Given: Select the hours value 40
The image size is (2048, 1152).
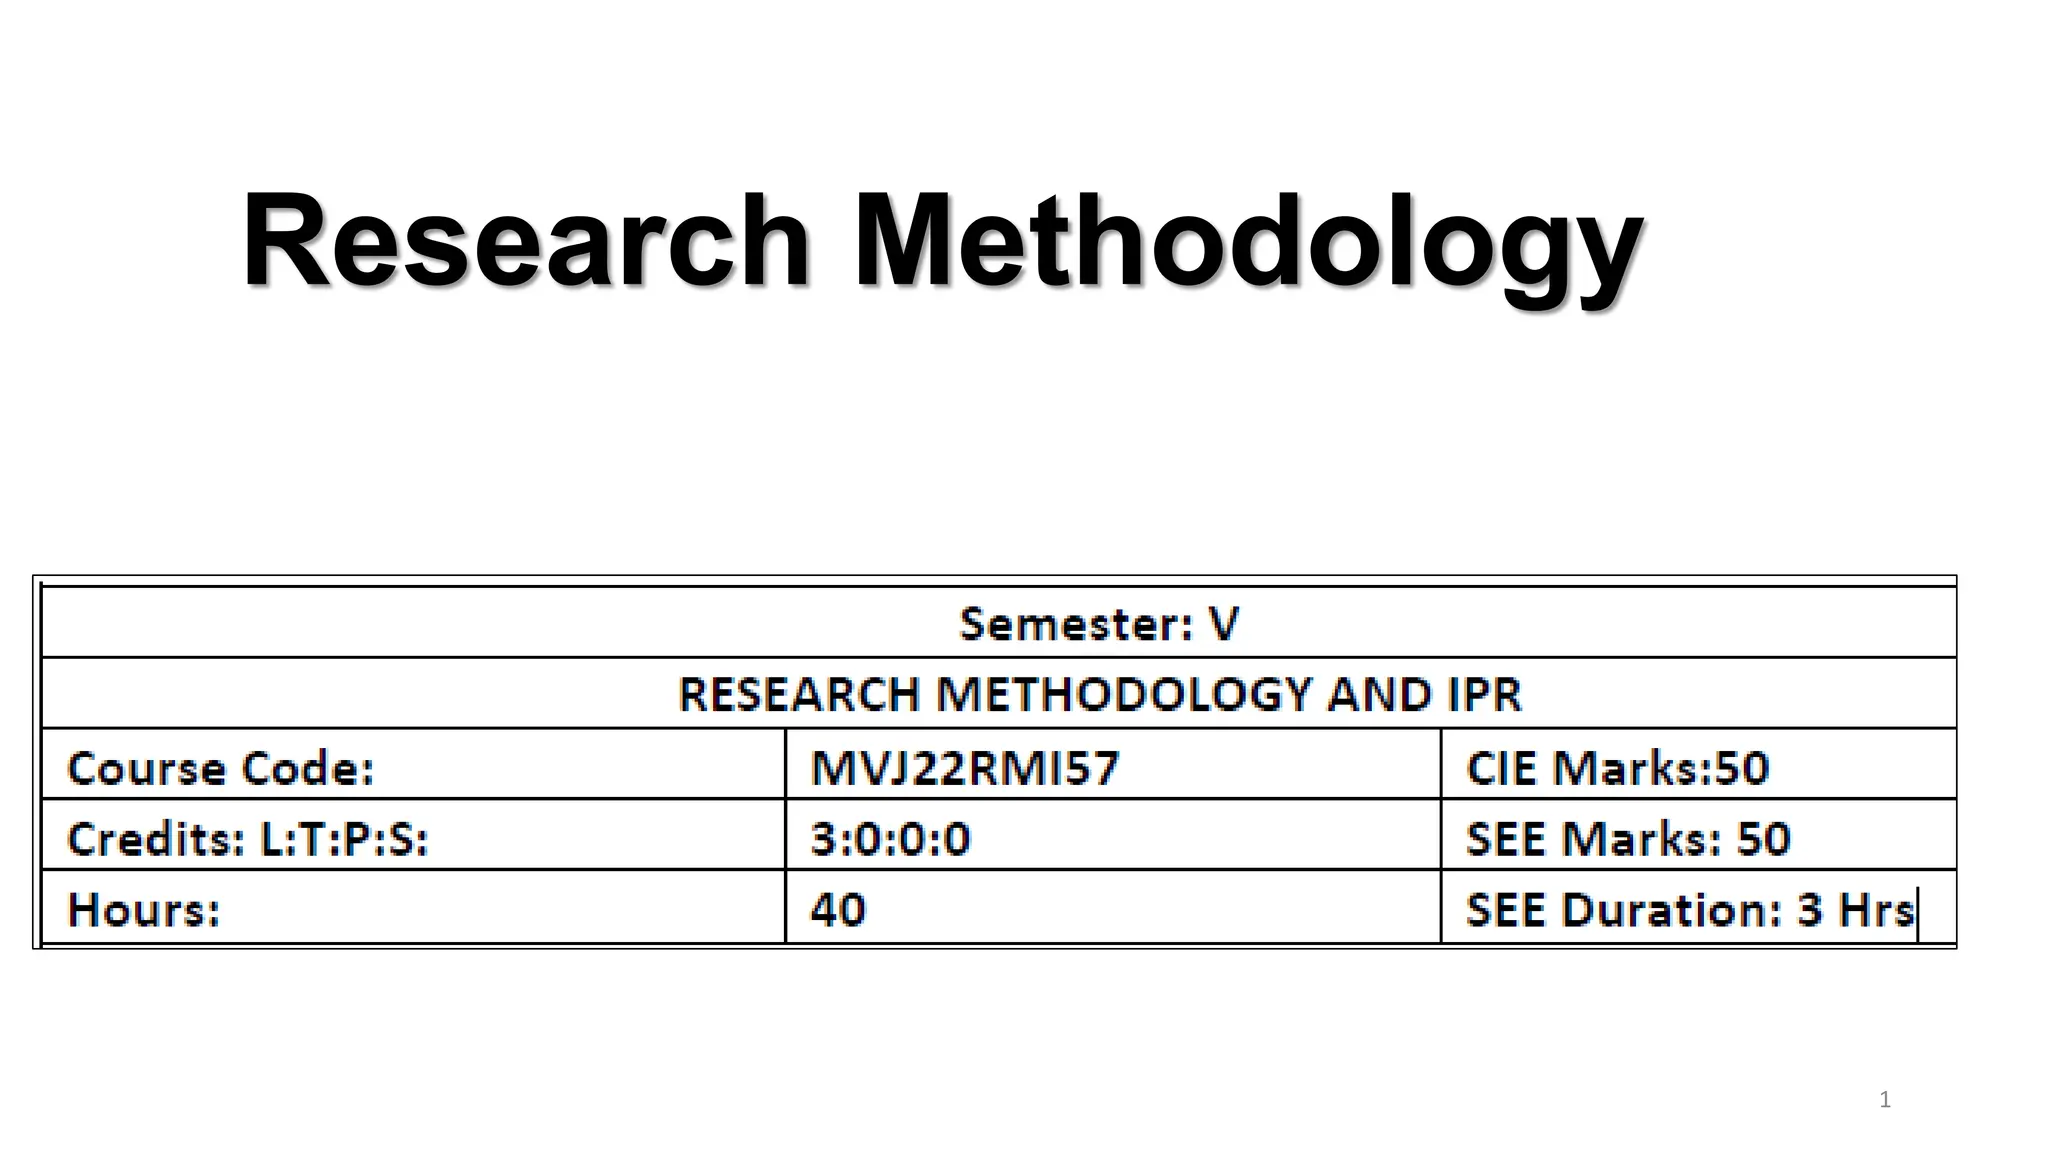Looking at the screenshot, I should click(x=838, y=909).
